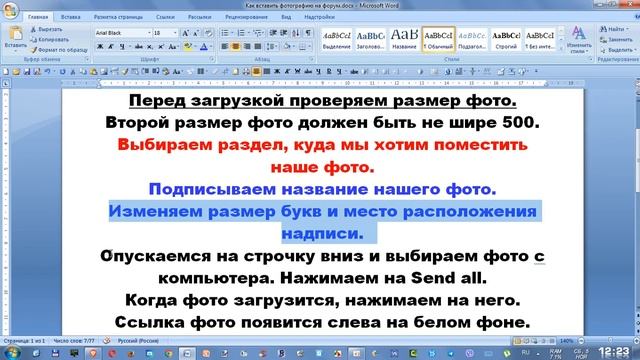
Task: Toggle italic (К) in the ribbon
Action: pos(111,47)
